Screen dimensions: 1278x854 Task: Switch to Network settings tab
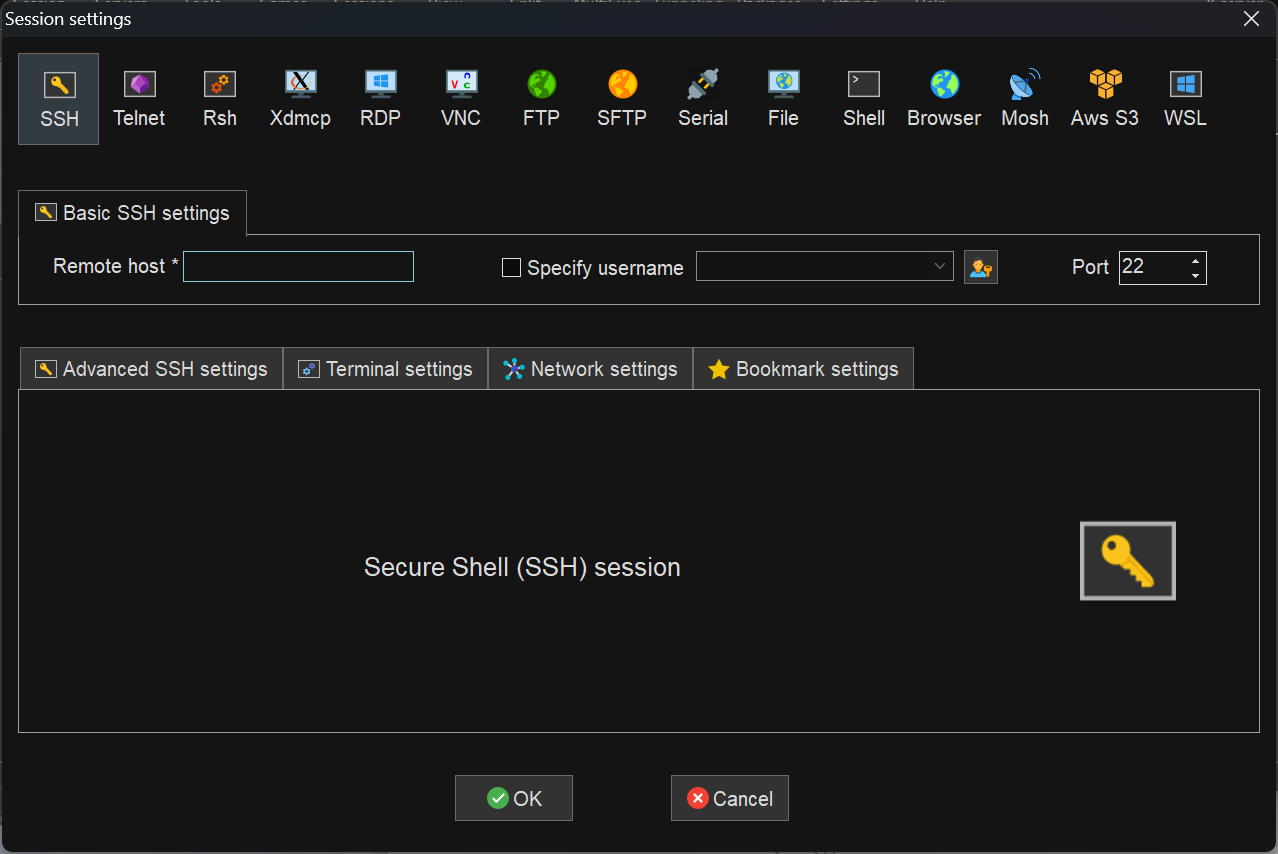pos(590,369)
